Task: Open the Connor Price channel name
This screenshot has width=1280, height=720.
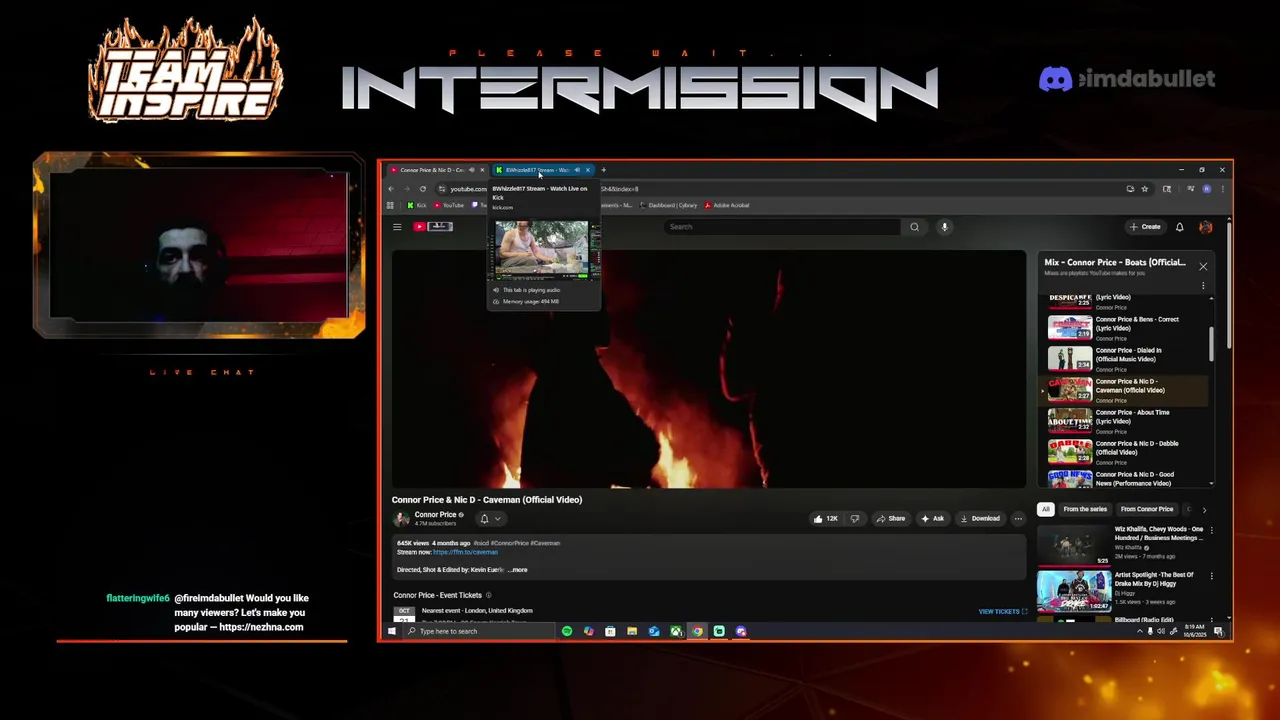Action: (x=435, y=514)
